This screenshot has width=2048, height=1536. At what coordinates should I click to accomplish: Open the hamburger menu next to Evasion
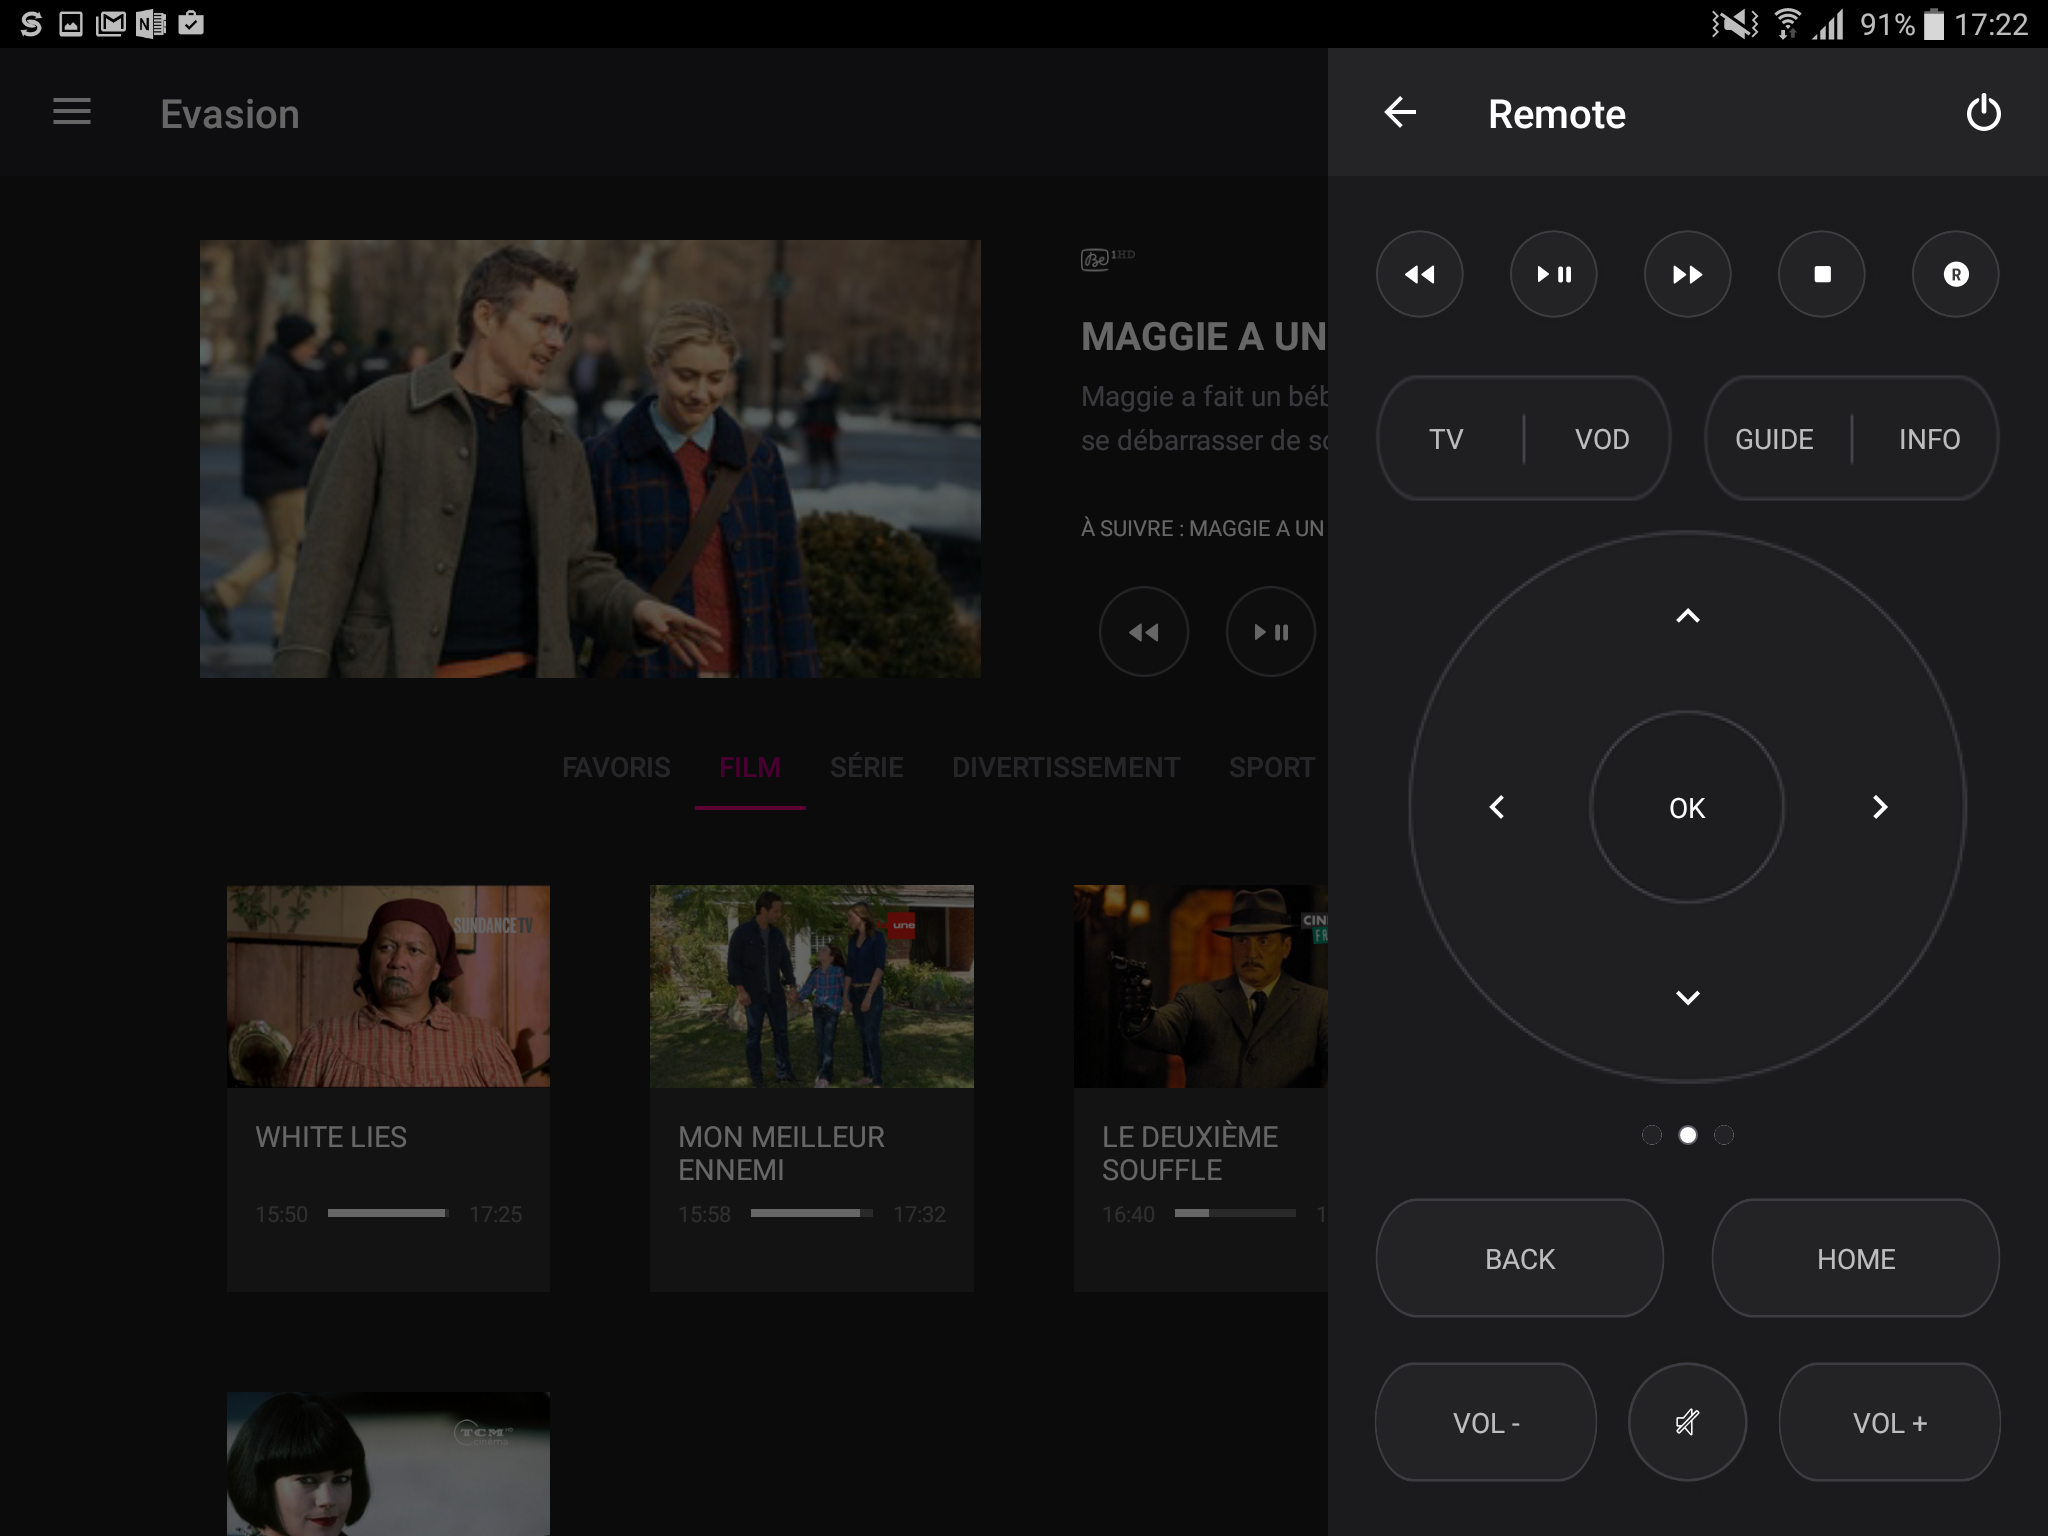(72, 112)
